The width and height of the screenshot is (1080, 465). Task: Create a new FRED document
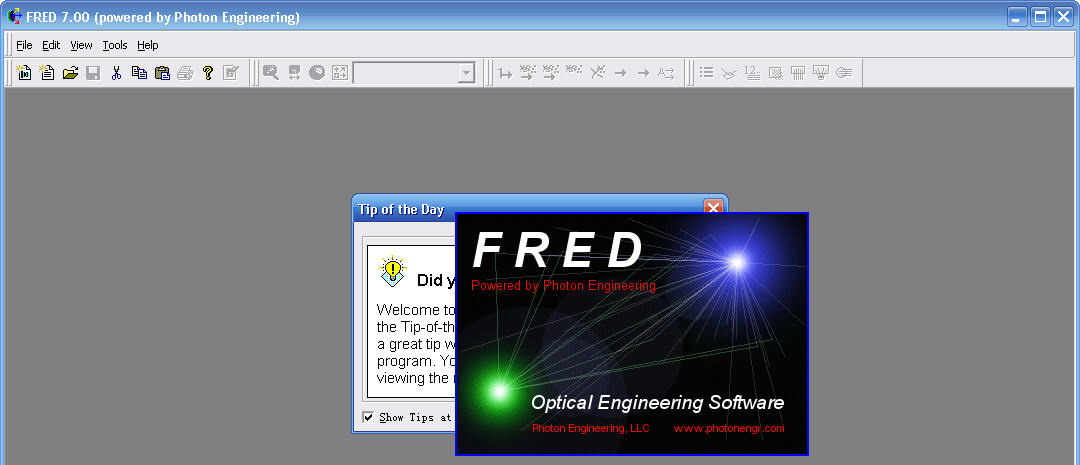coord(24,72)
